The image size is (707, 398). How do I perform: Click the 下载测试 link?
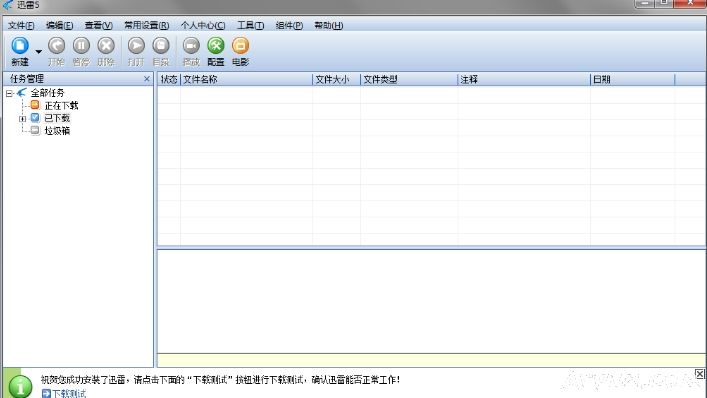click(69, 393)
